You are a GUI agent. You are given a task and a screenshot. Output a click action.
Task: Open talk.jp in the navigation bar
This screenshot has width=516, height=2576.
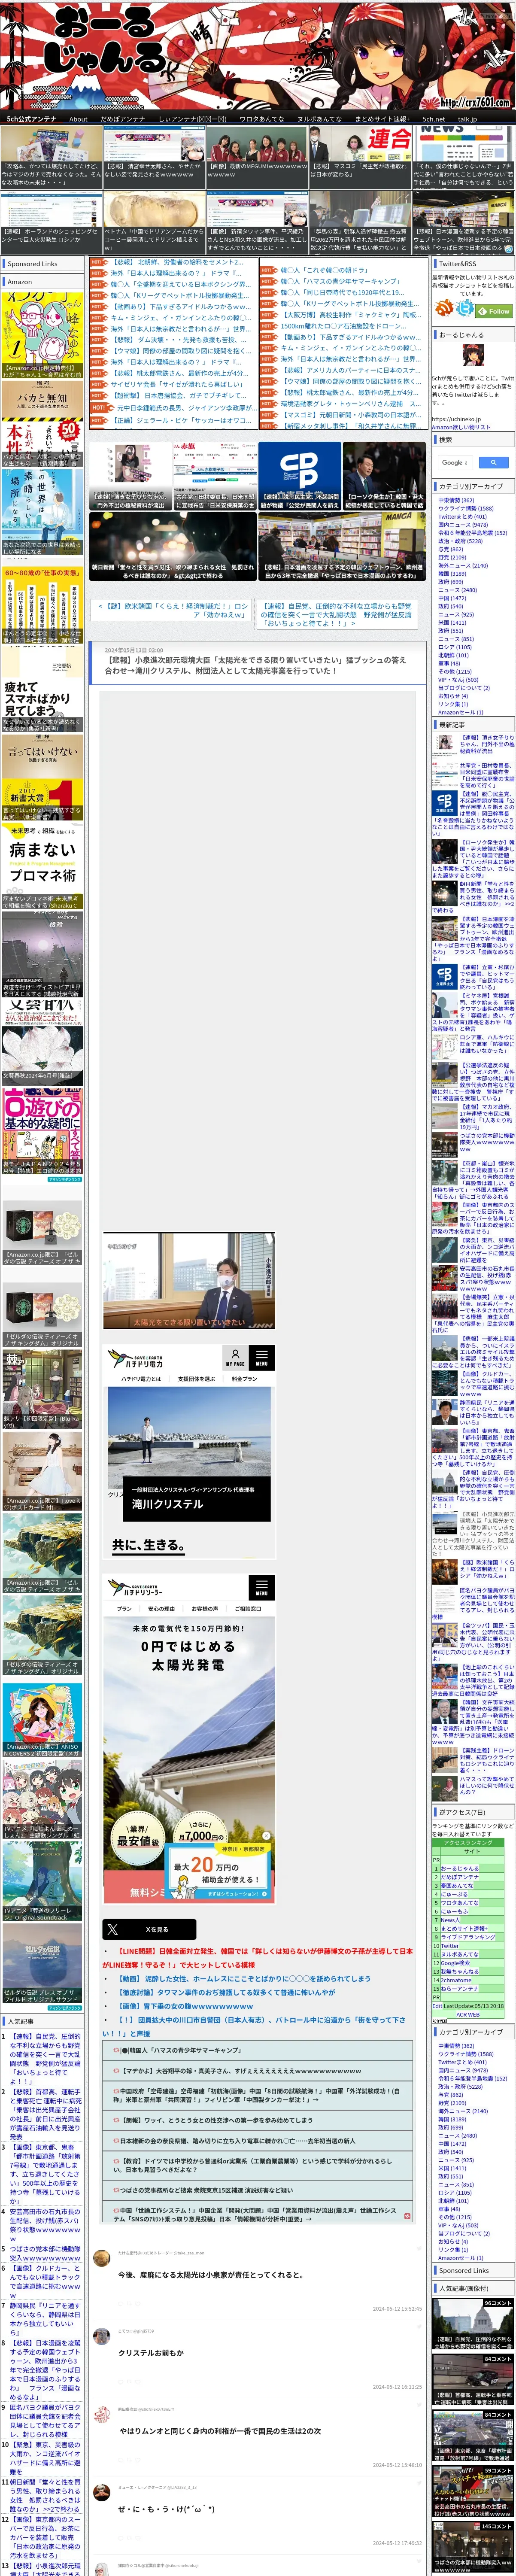pos(467,118)
